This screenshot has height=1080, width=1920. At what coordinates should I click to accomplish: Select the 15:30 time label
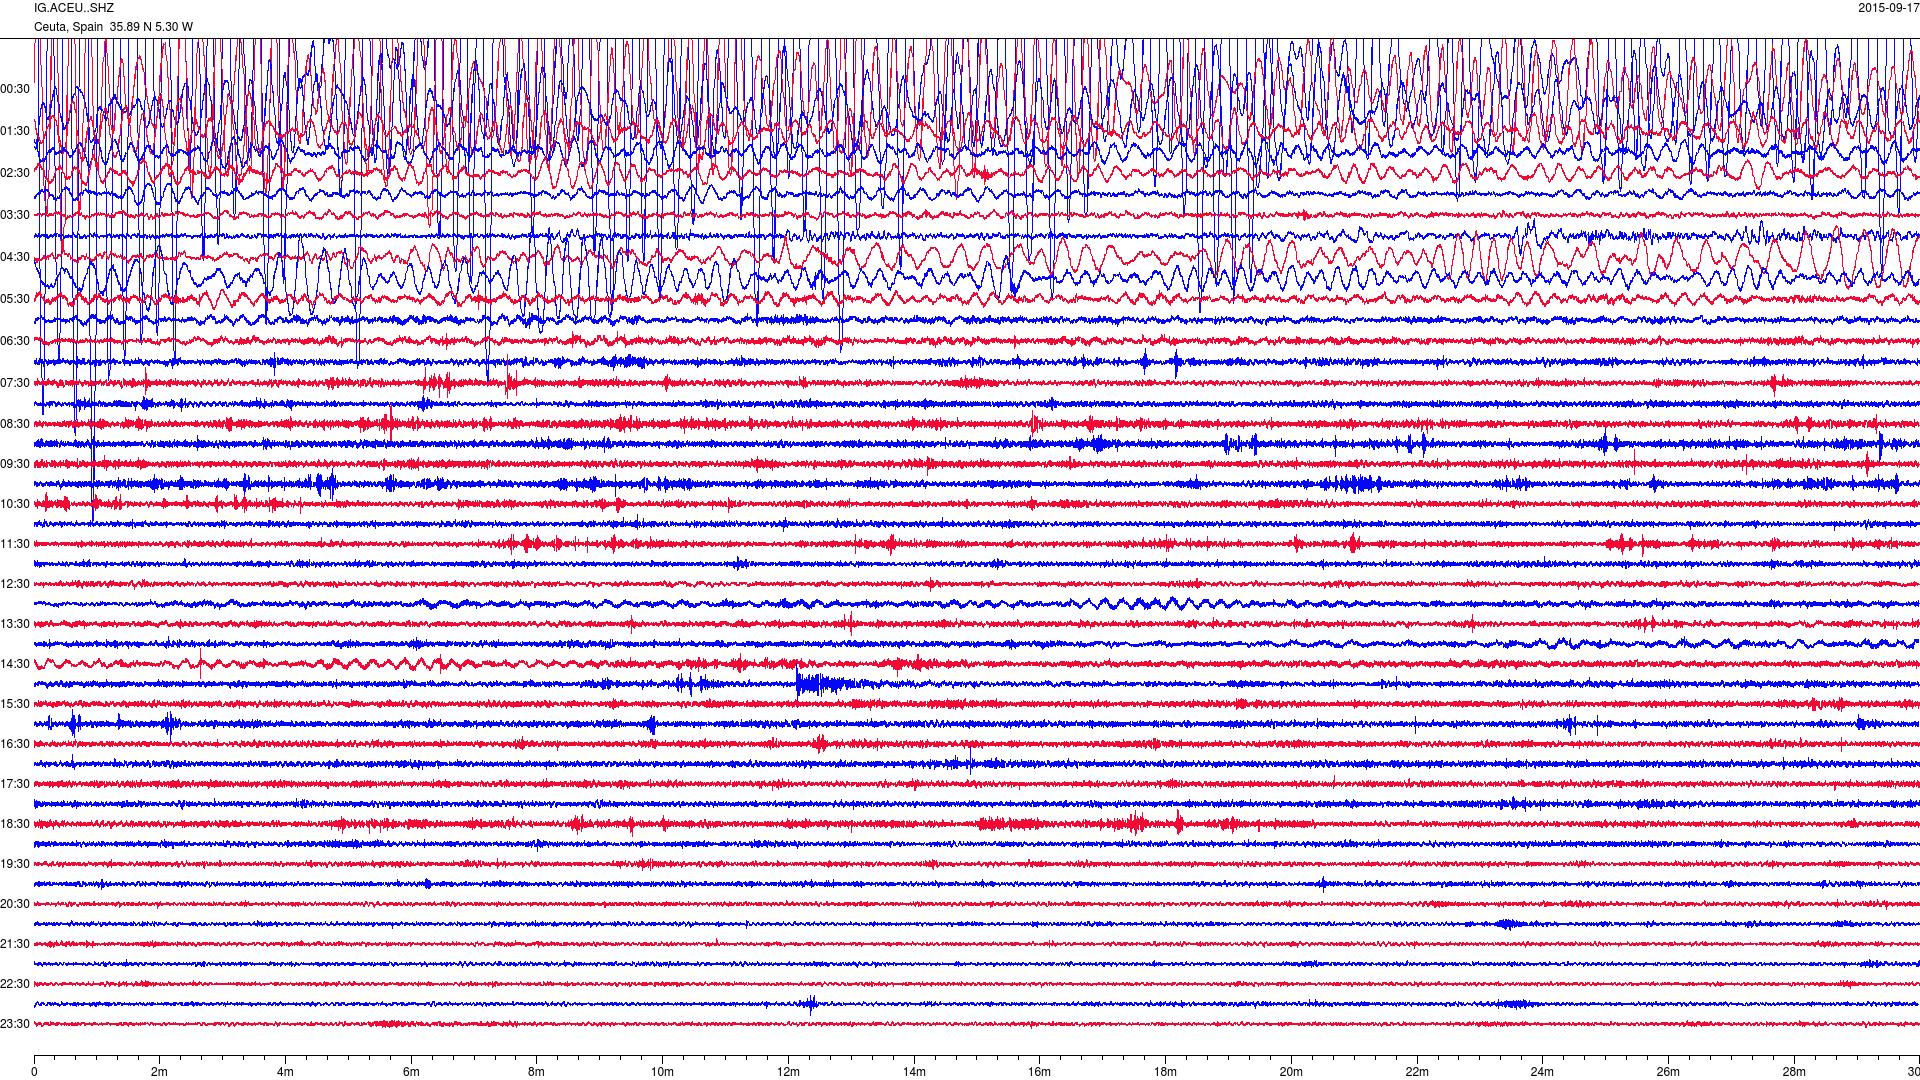15,704
